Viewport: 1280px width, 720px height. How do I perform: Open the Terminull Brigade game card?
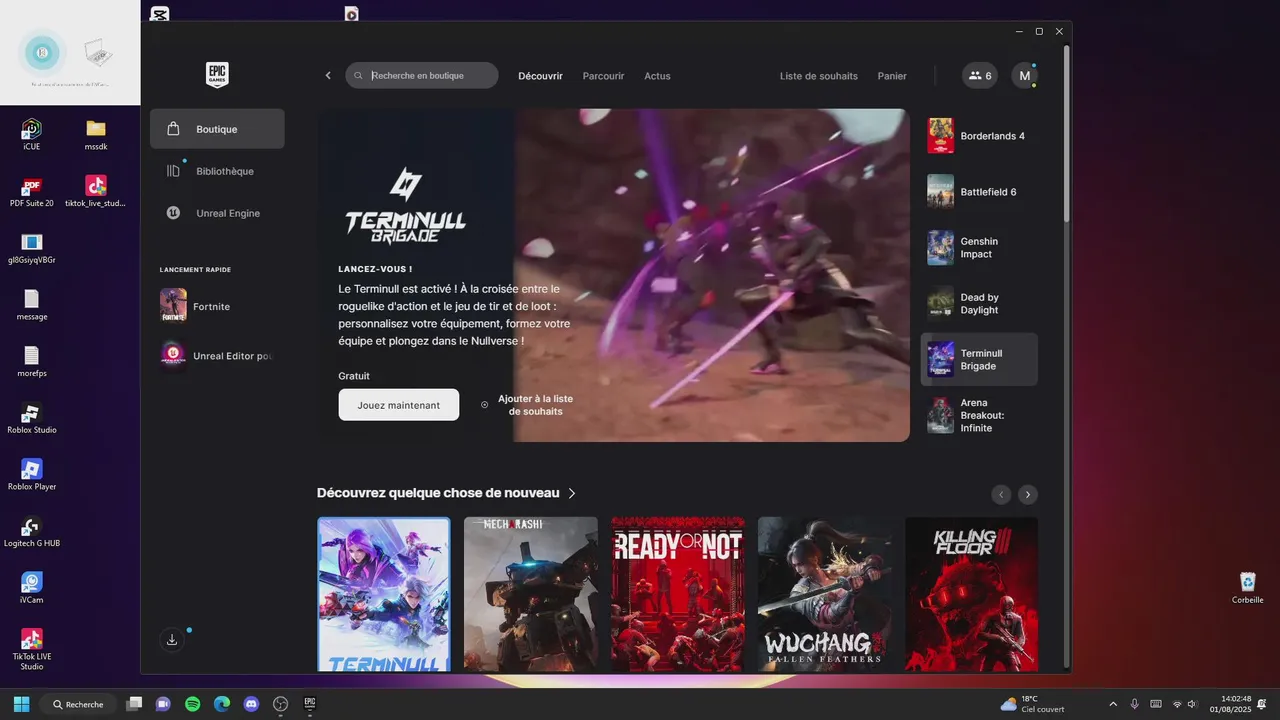tap(384, 594)
